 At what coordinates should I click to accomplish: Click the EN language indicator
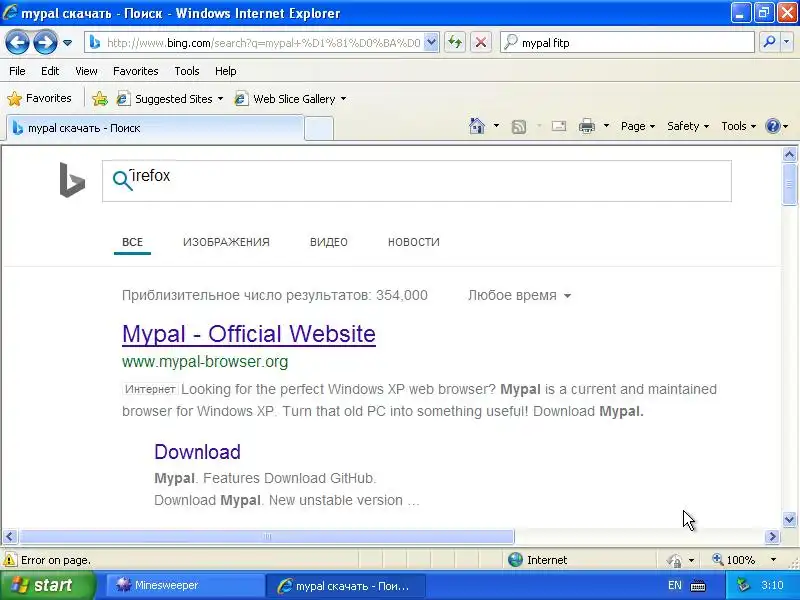point(674,585)
